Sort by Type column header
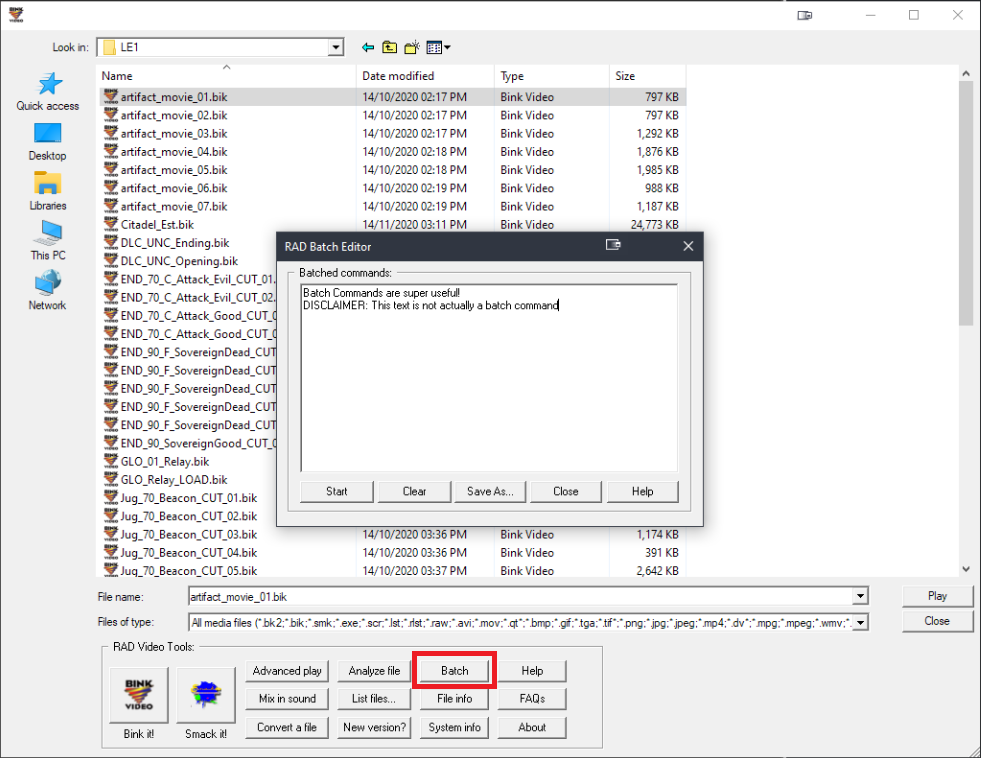This screenshot has width=981, height=758. pyautogui.click(x=552, y=76)
